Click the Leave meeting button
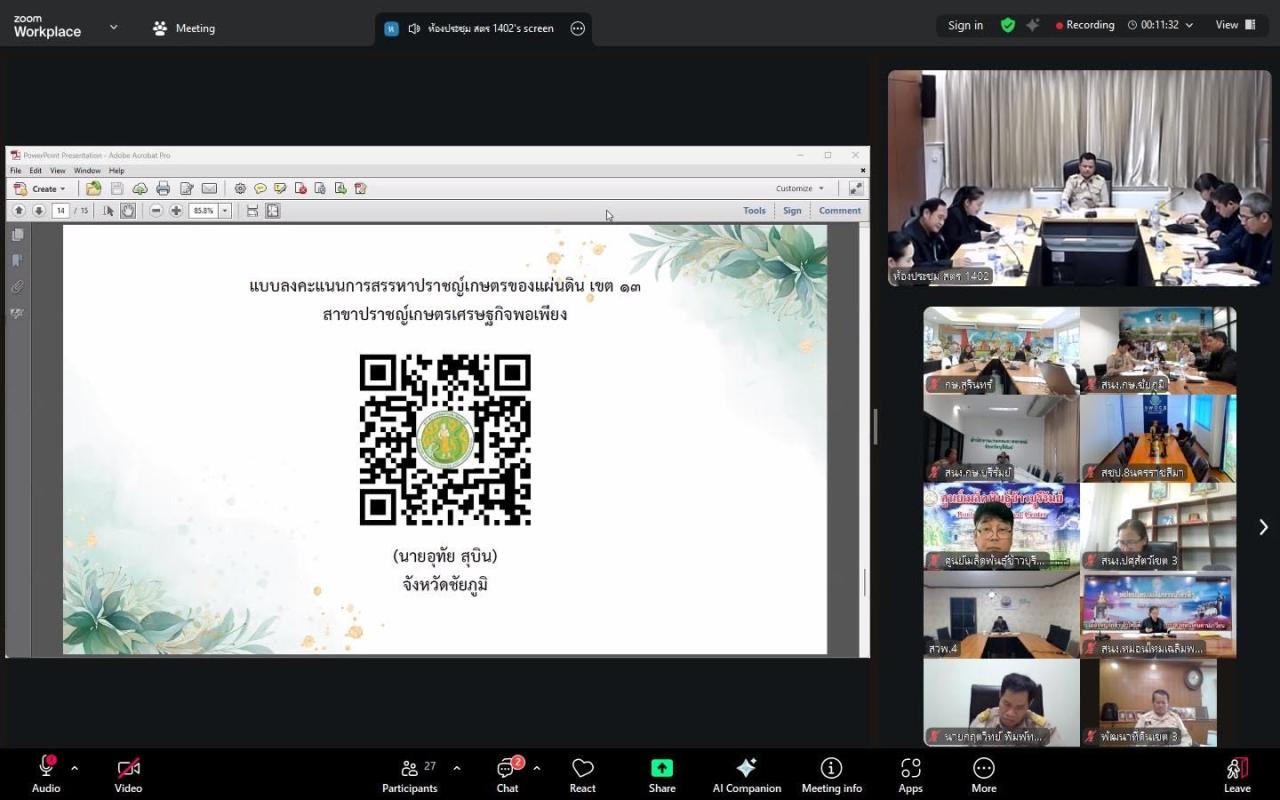The height and width of the screenshot is (800, 1280). 1237,774
